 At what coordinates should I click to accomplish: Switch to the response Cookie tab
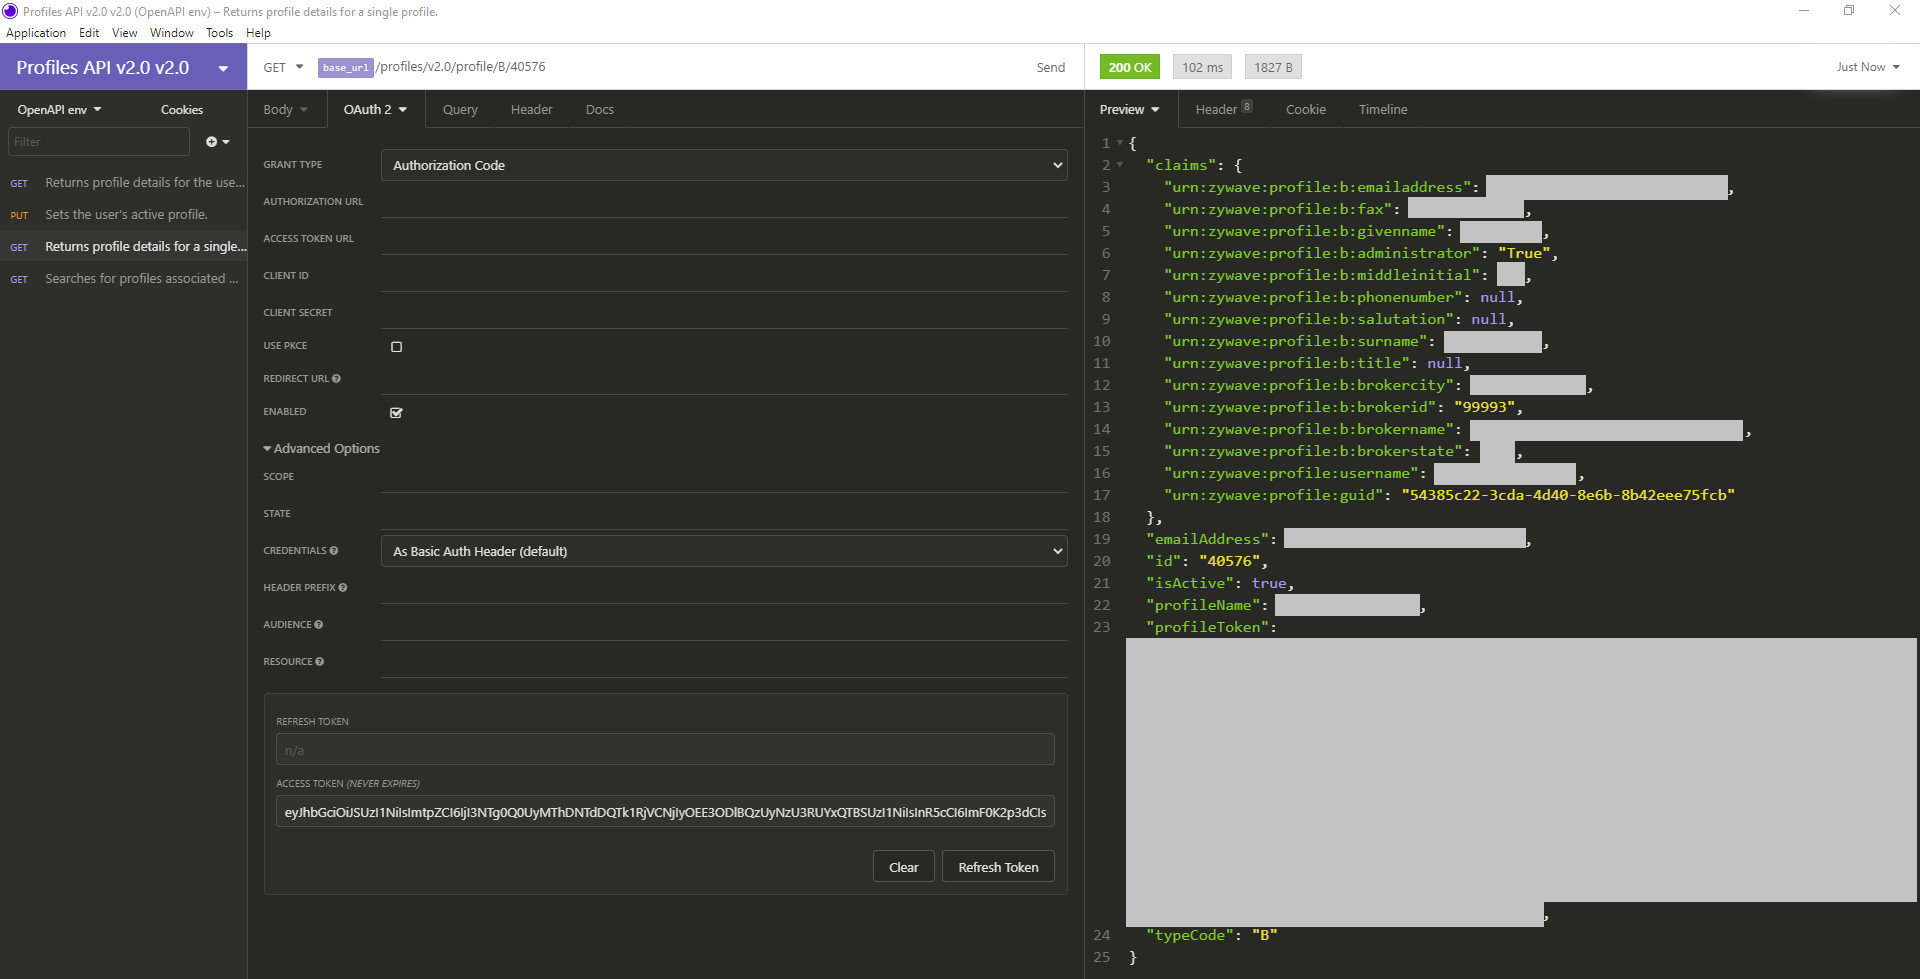(1306, 110)
